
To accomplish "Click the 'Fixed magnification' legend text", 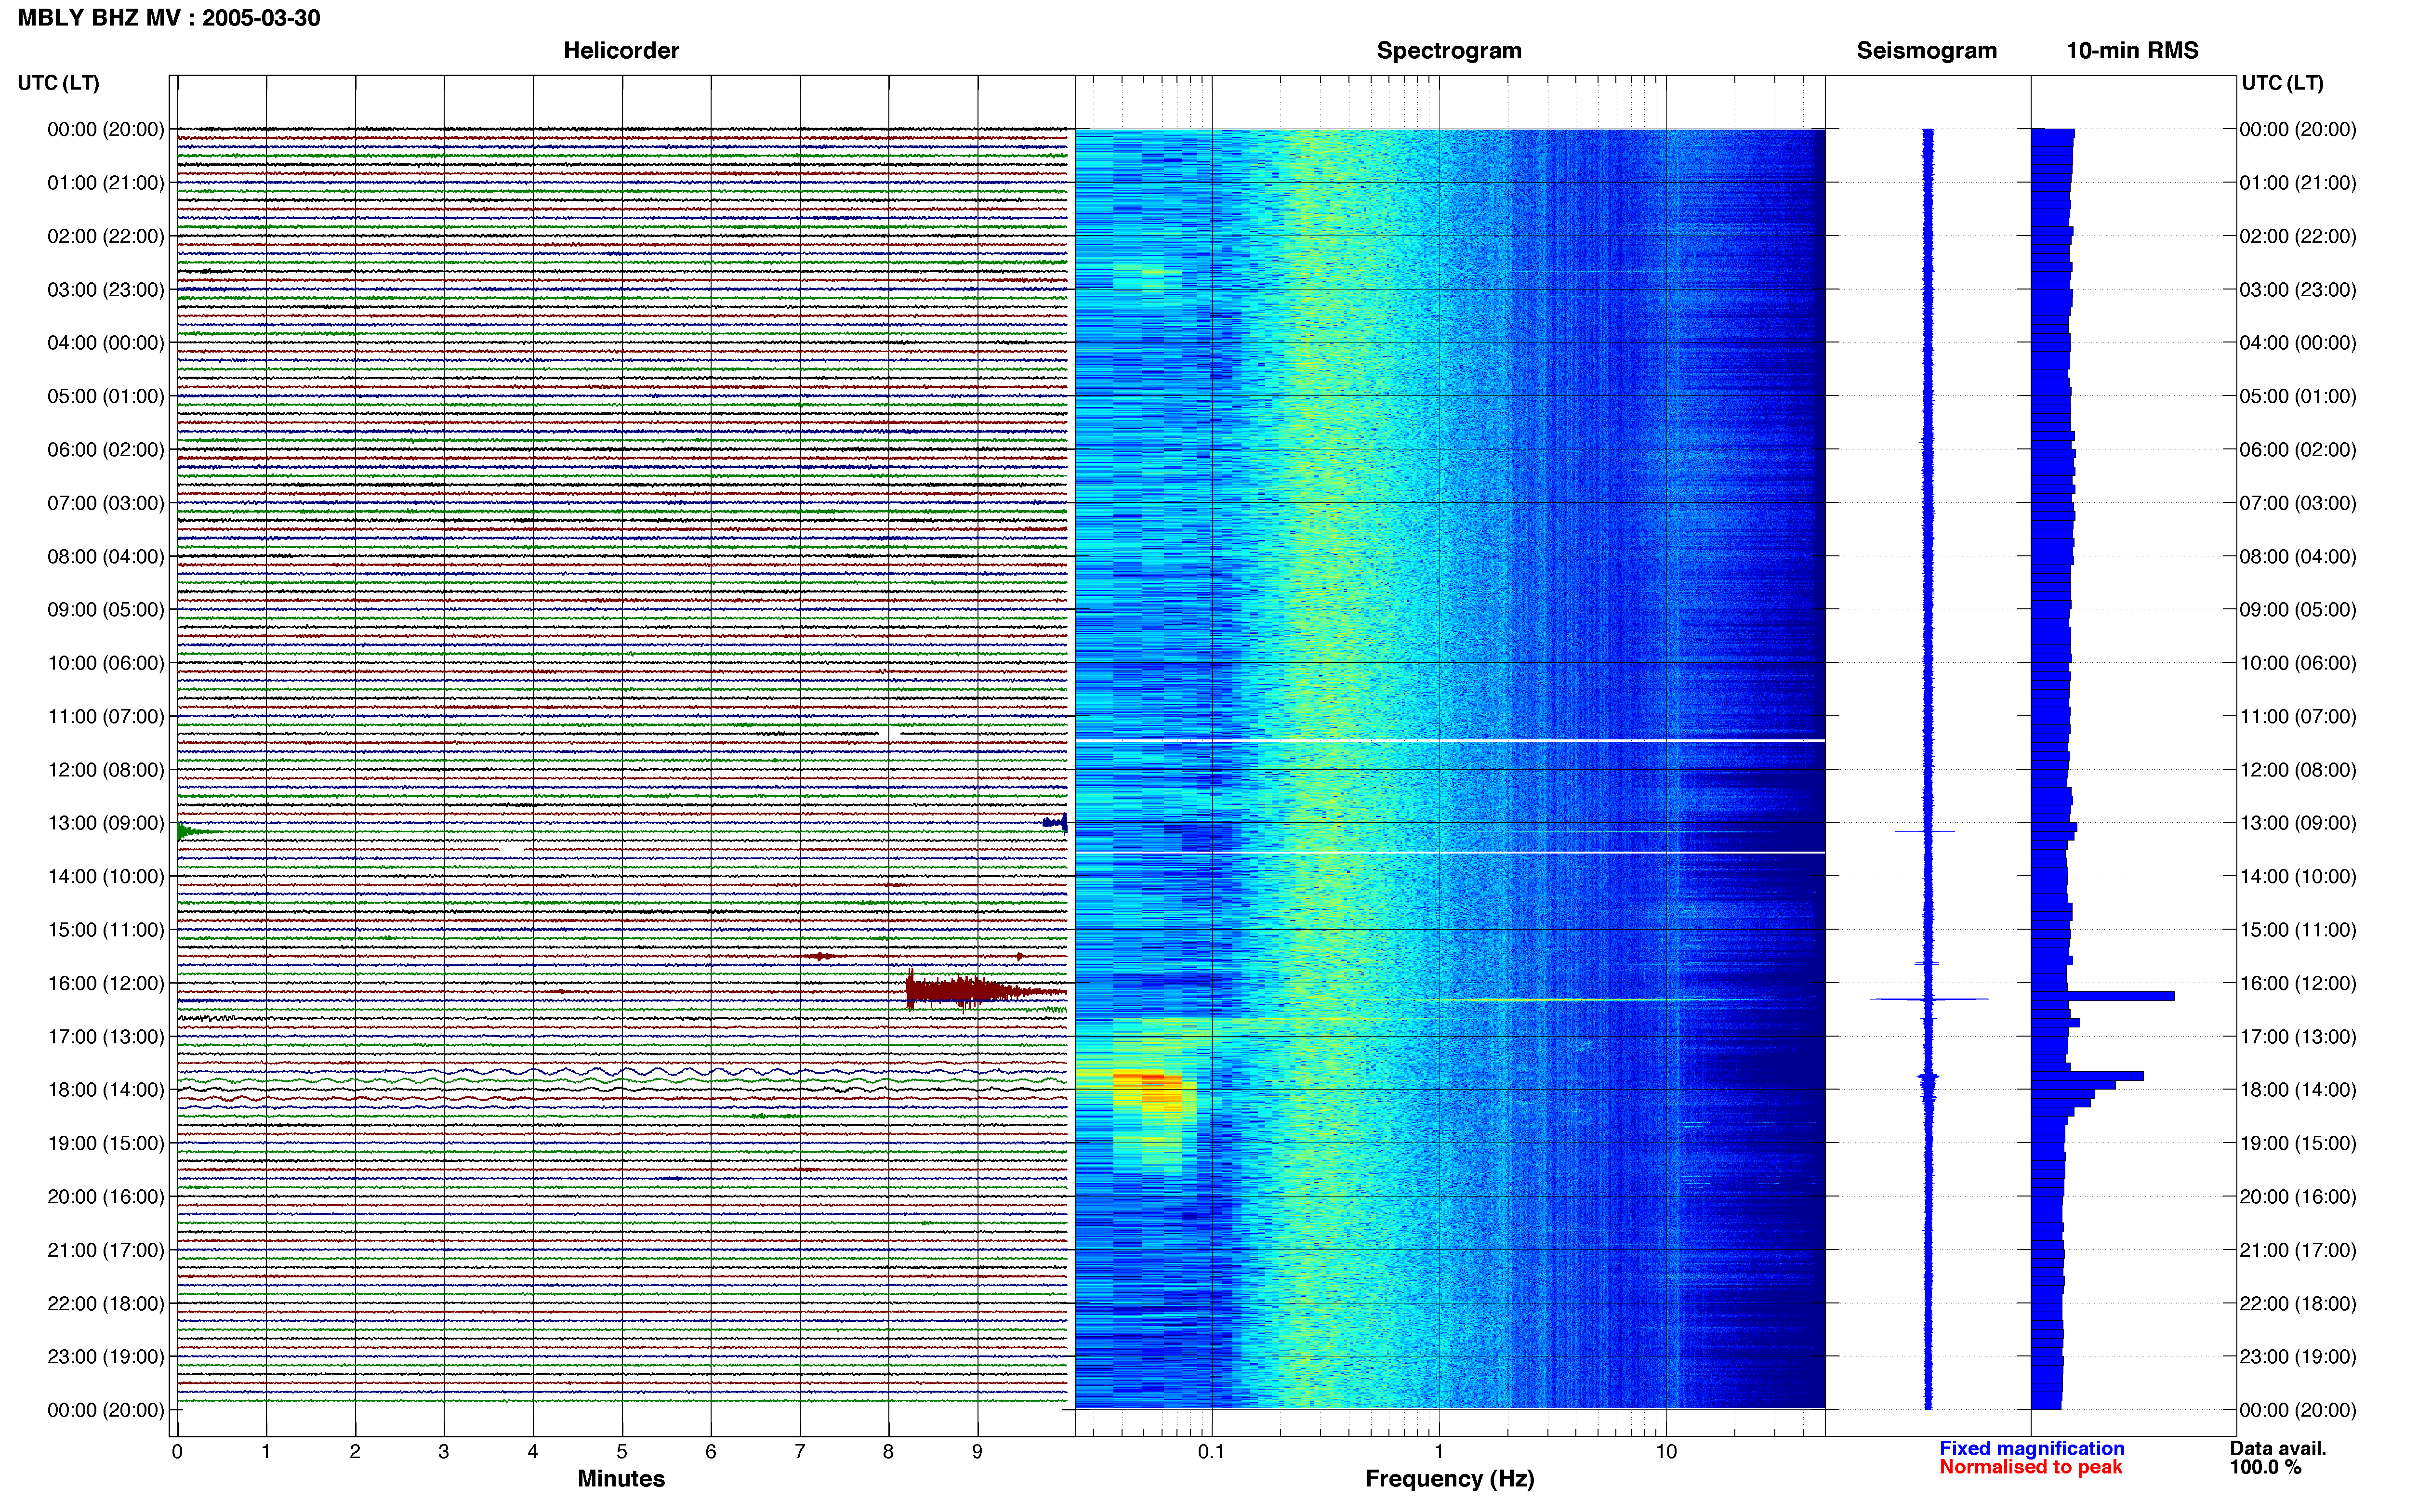I will click(2031, 1448).
